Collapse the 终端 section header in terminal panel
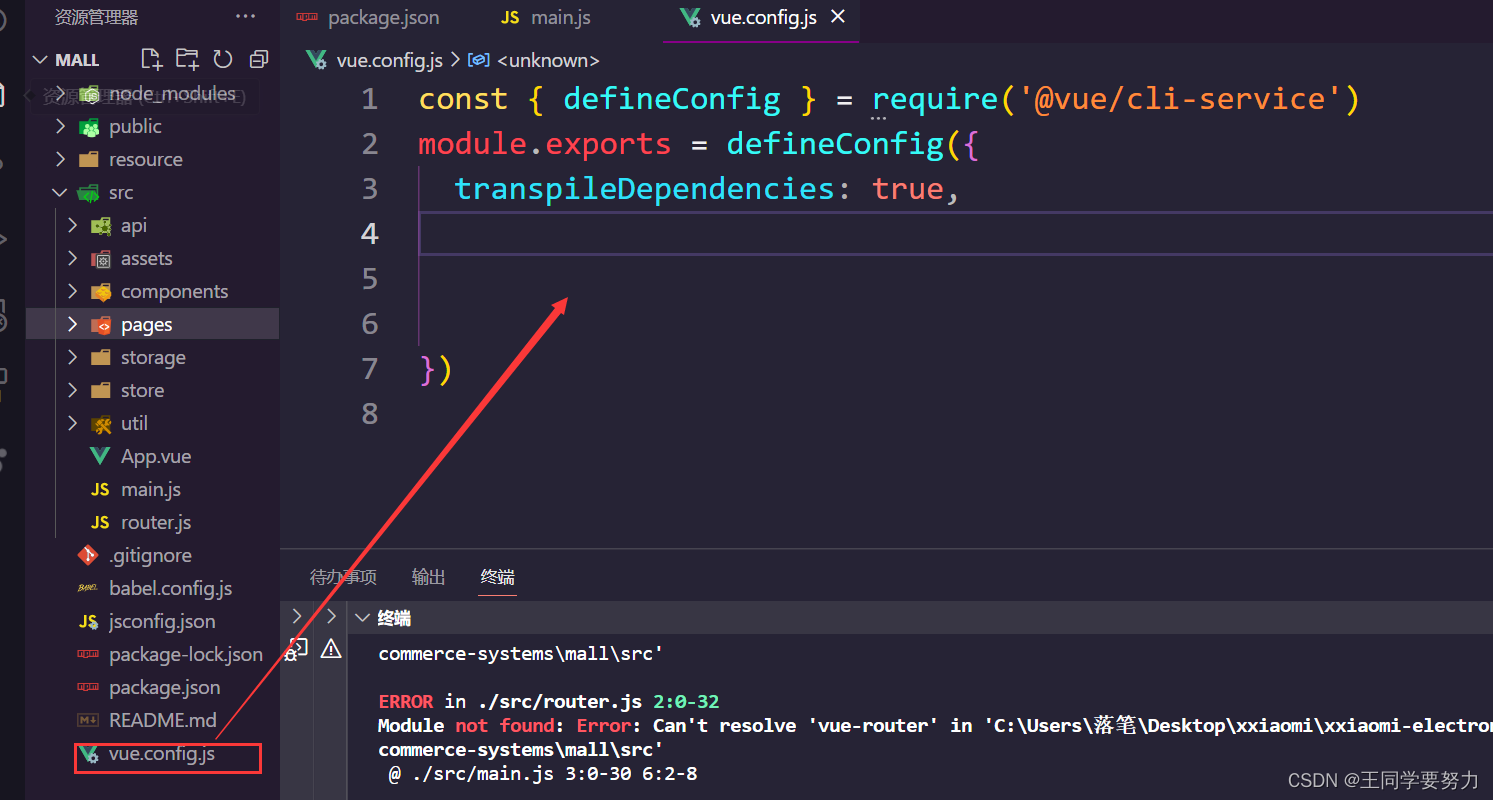Screen dimensions: 1493x800 point(363,618)
